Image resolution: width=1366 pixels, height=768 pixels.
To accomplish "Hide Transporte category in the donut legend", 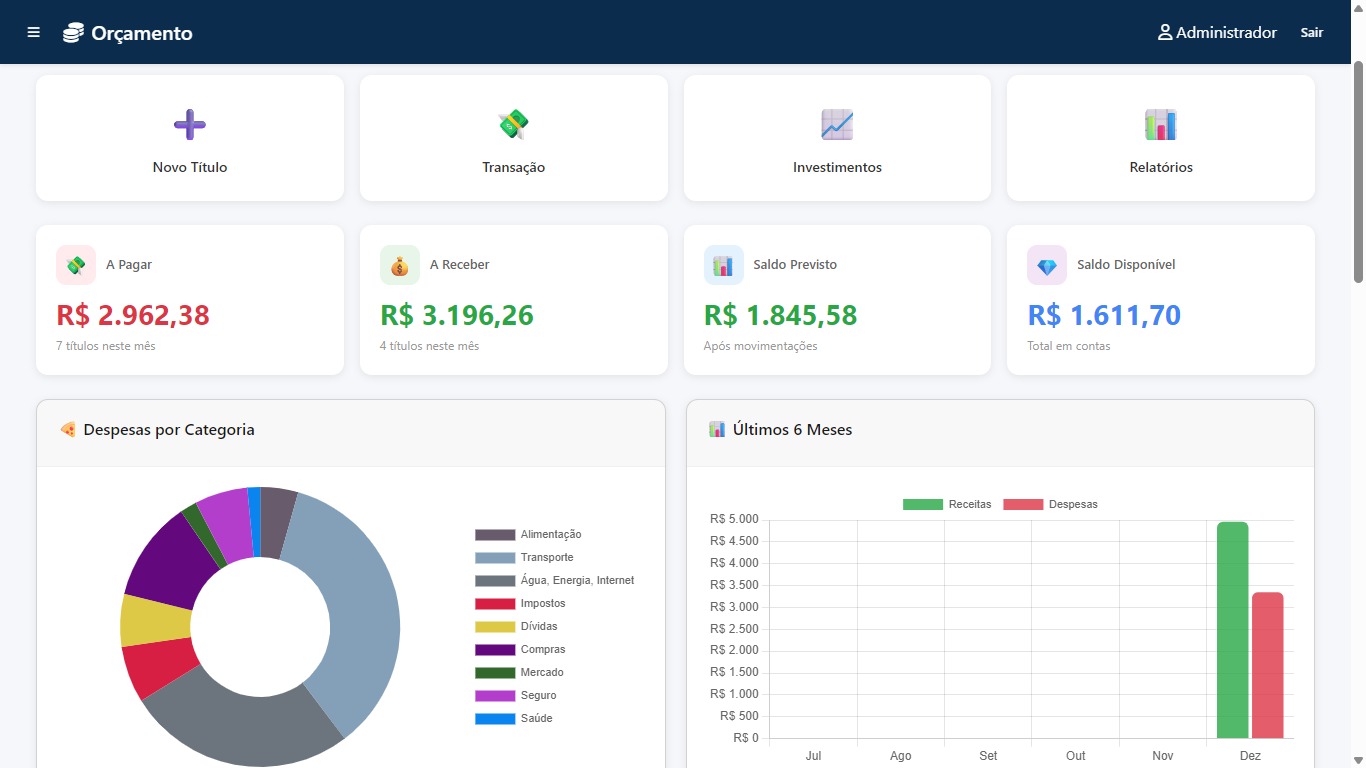I will pyautogui.click(x=546, y=557).
